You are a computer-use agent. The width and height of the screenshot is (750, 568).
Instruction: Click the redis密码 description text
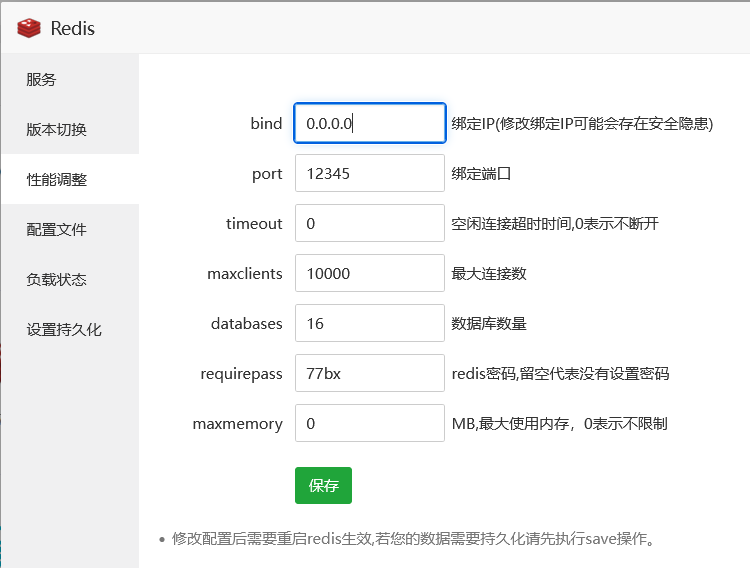click(560, 373)
